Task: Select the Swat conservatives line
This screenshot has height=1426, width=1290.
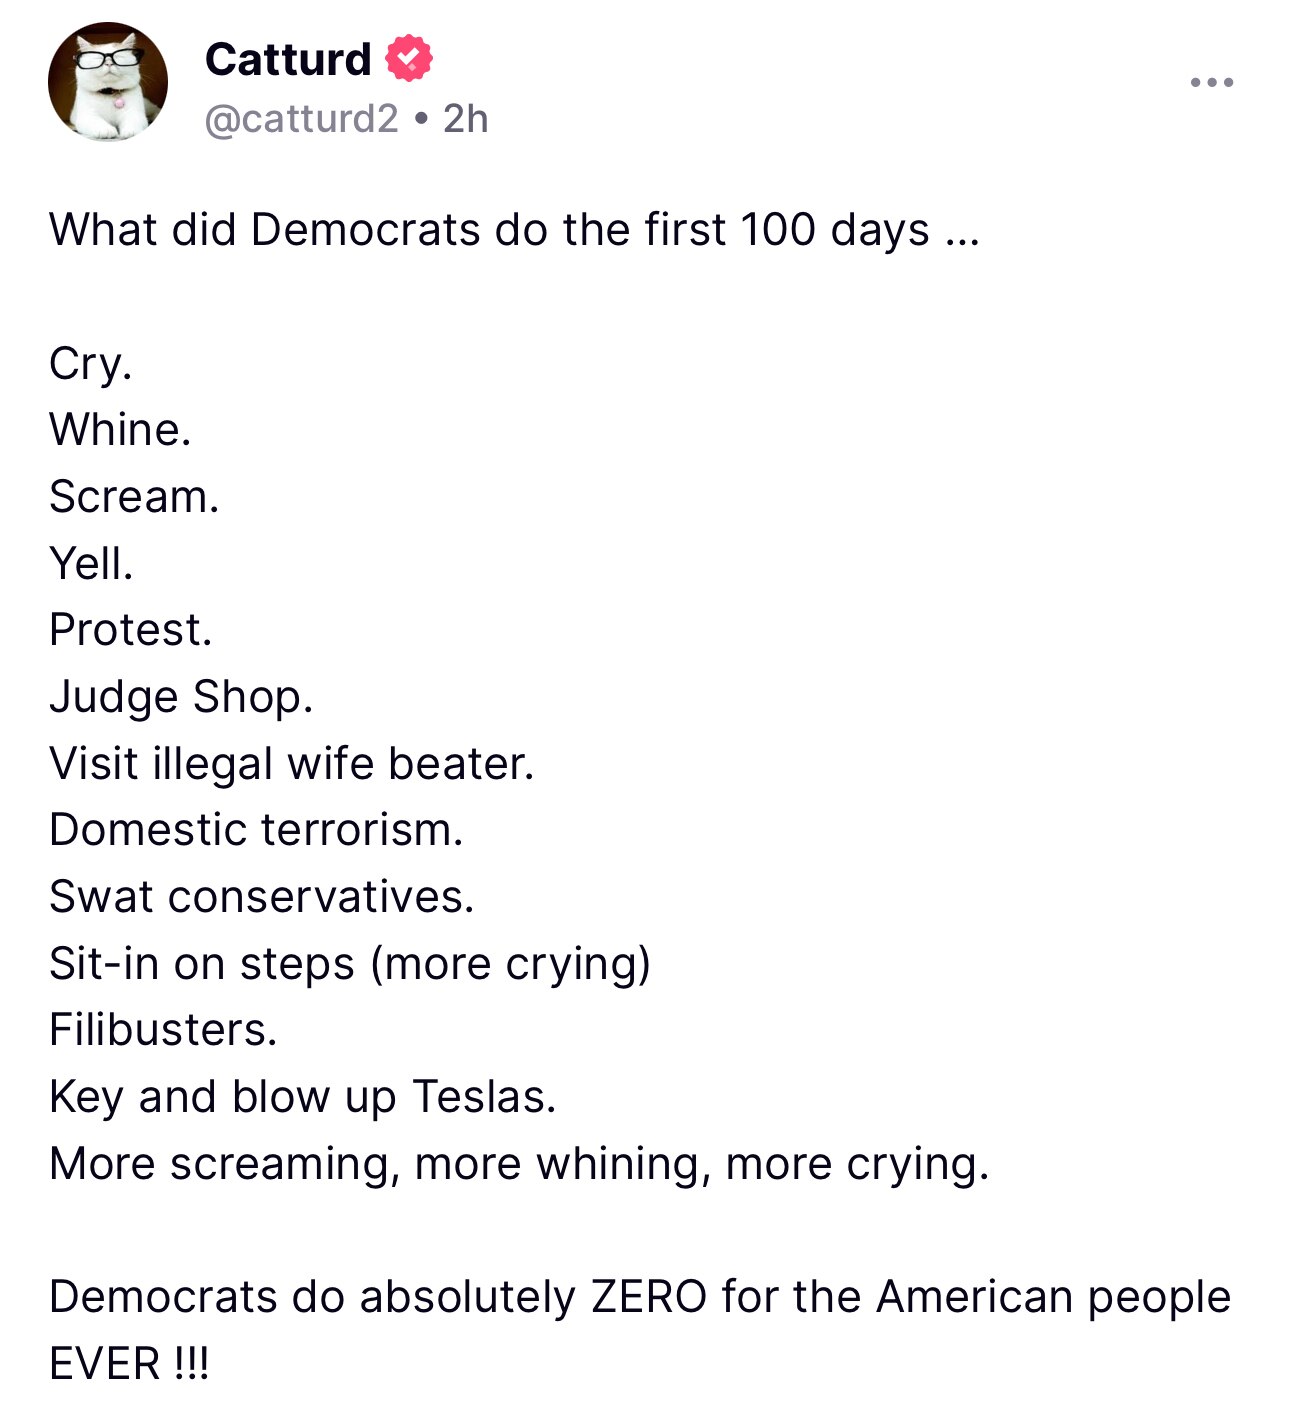Action: tap(263, 896)
